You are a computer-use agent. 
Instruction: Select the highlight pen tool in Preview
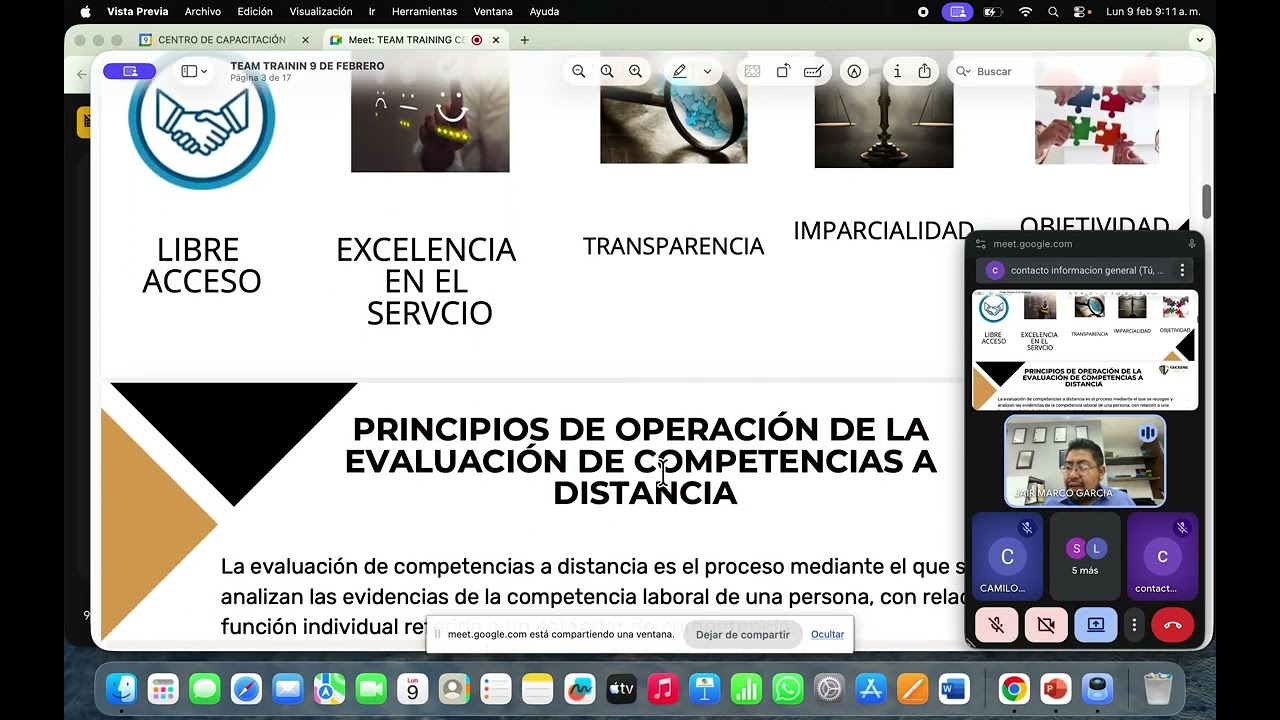680,71
